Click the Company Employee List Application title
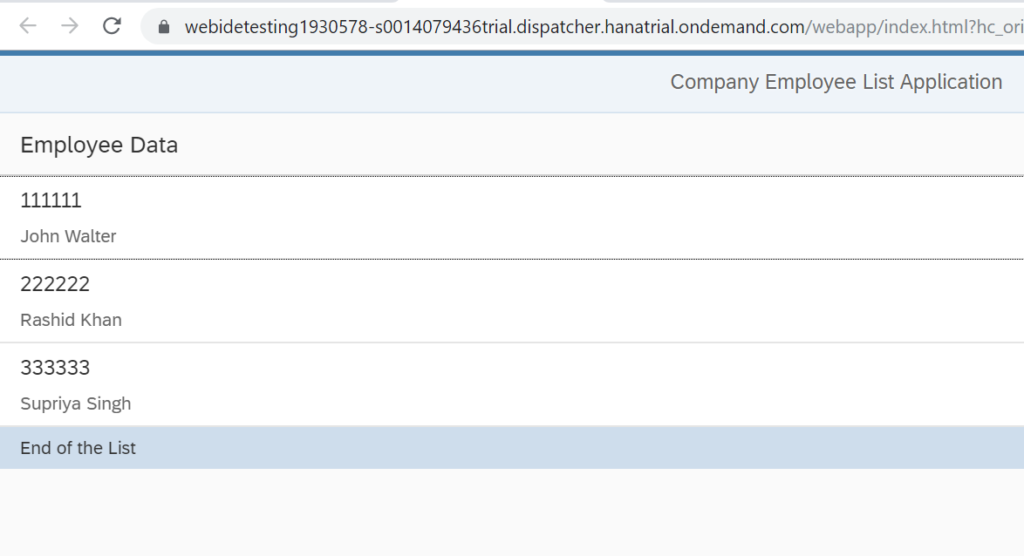Viewport: 1024px width, 556px height. click(836, 82)
